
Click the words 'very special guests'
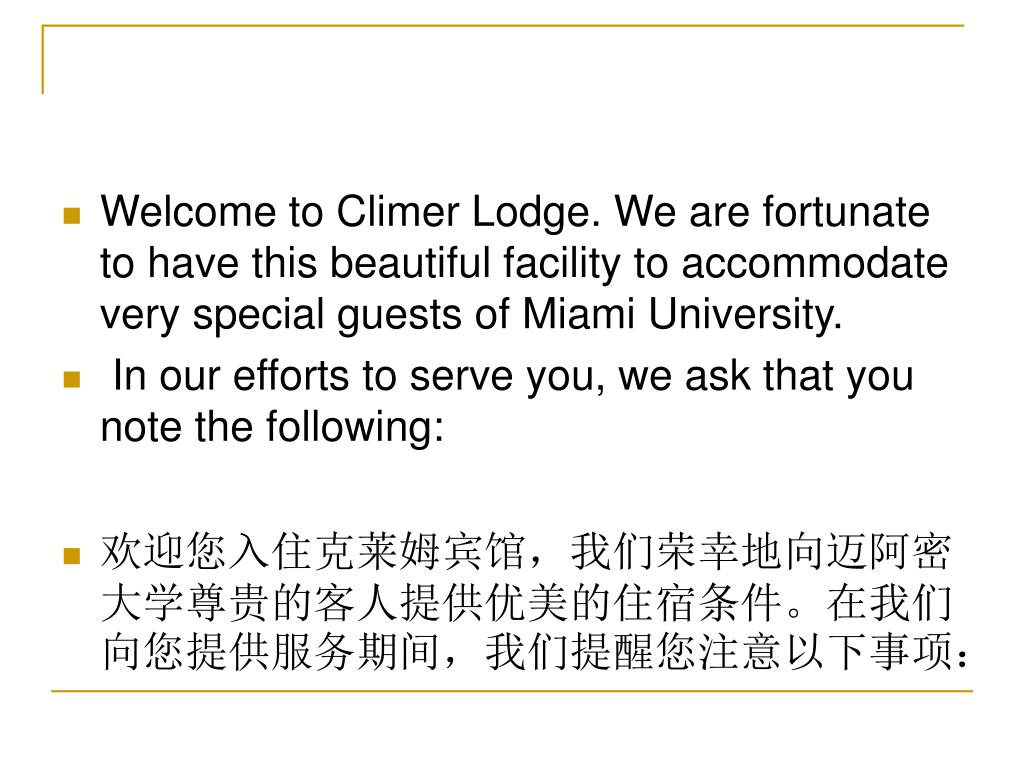tap(282, 316)
